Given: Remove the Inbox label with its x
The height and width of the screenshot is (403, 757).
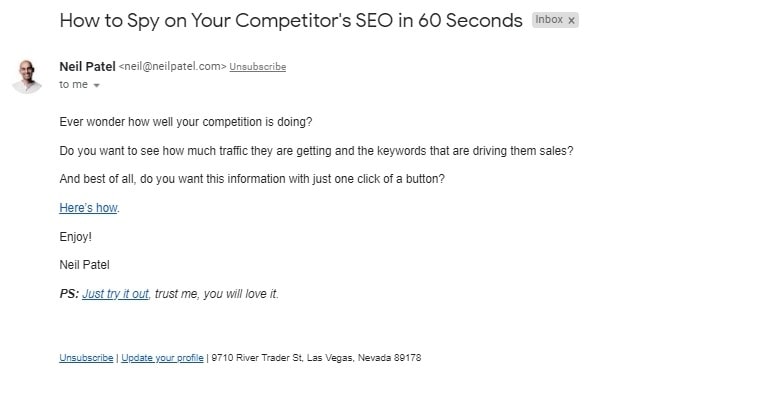Looking at the screenshot, I should tap(571, 20).
